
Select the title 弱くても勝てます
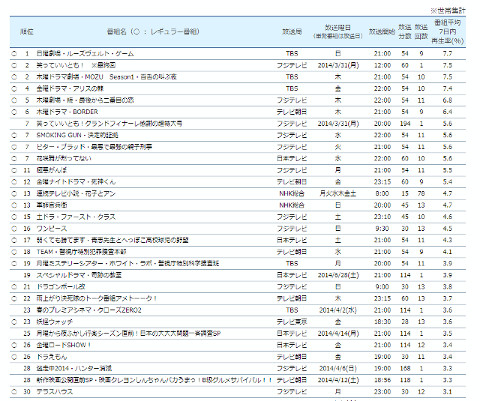coord(112,240)
